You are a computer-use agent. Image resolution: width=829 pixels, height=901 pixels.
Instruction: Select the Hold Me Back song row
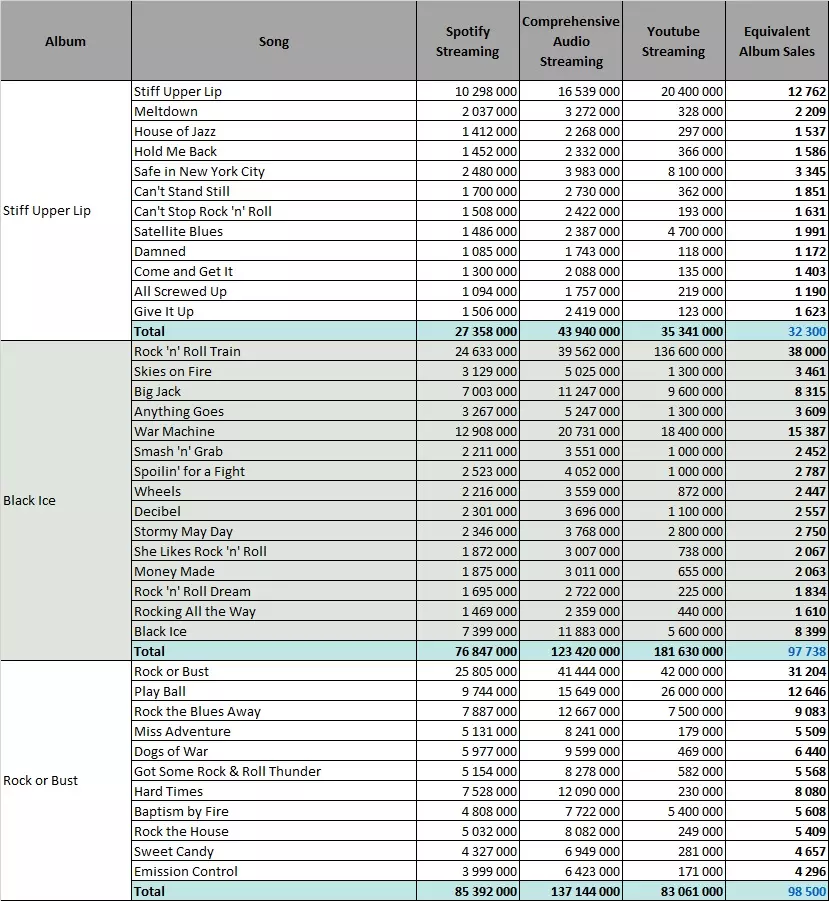coord(273,152)
